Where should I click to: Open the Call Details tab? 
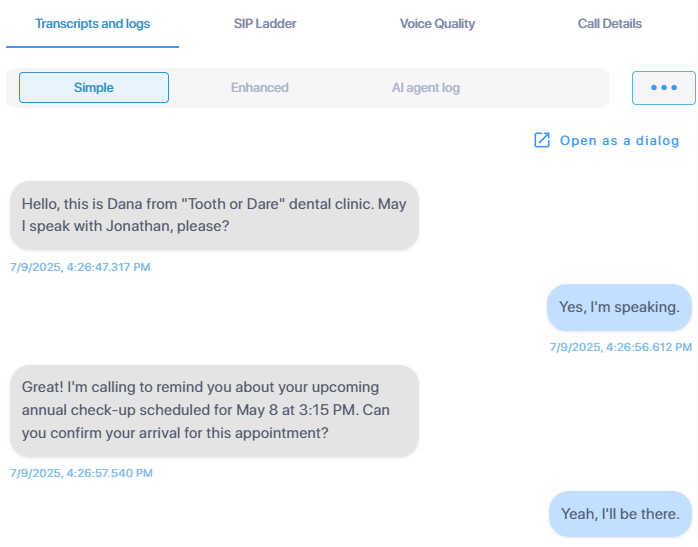[x=609, y=24]
